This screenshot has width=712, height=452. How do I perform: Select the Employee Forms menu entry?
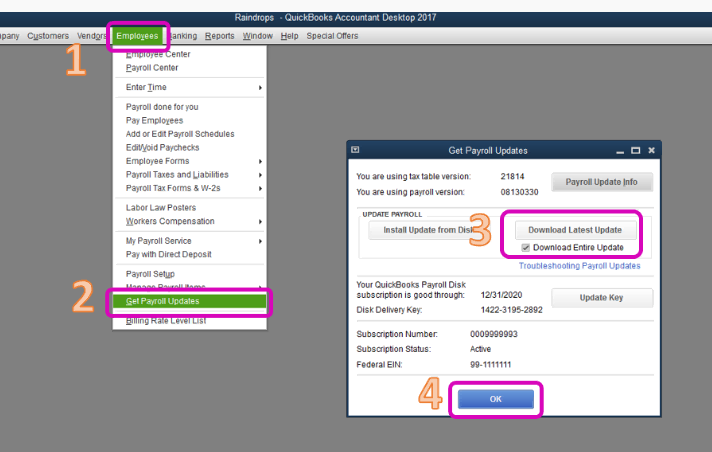[x=189, y=161]
